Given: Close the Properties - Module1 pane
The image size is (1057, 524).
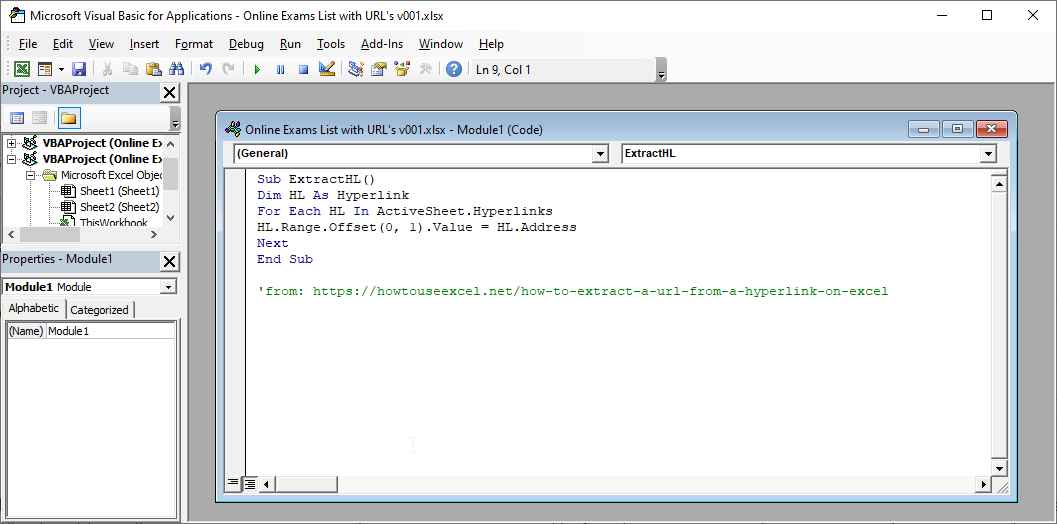Looking at the screenshot, I should tap(170, 262).
